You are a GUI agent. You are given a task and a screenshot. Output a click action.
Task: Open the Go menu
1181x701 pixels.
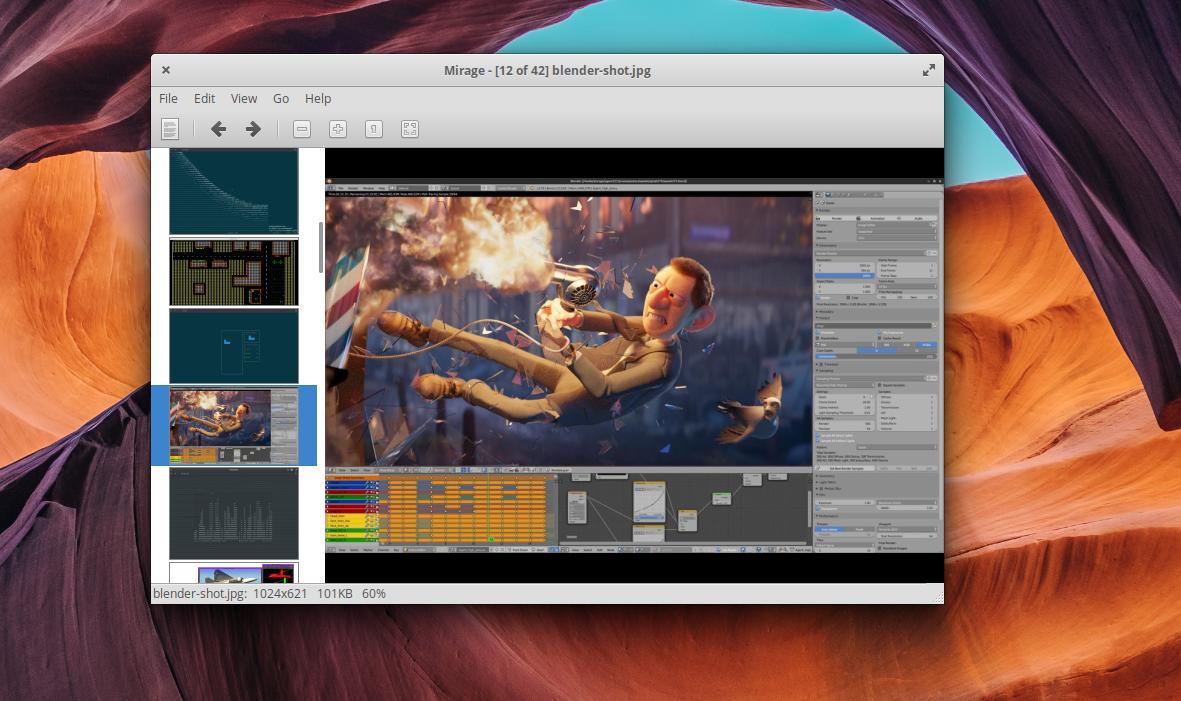click(281, 98)
